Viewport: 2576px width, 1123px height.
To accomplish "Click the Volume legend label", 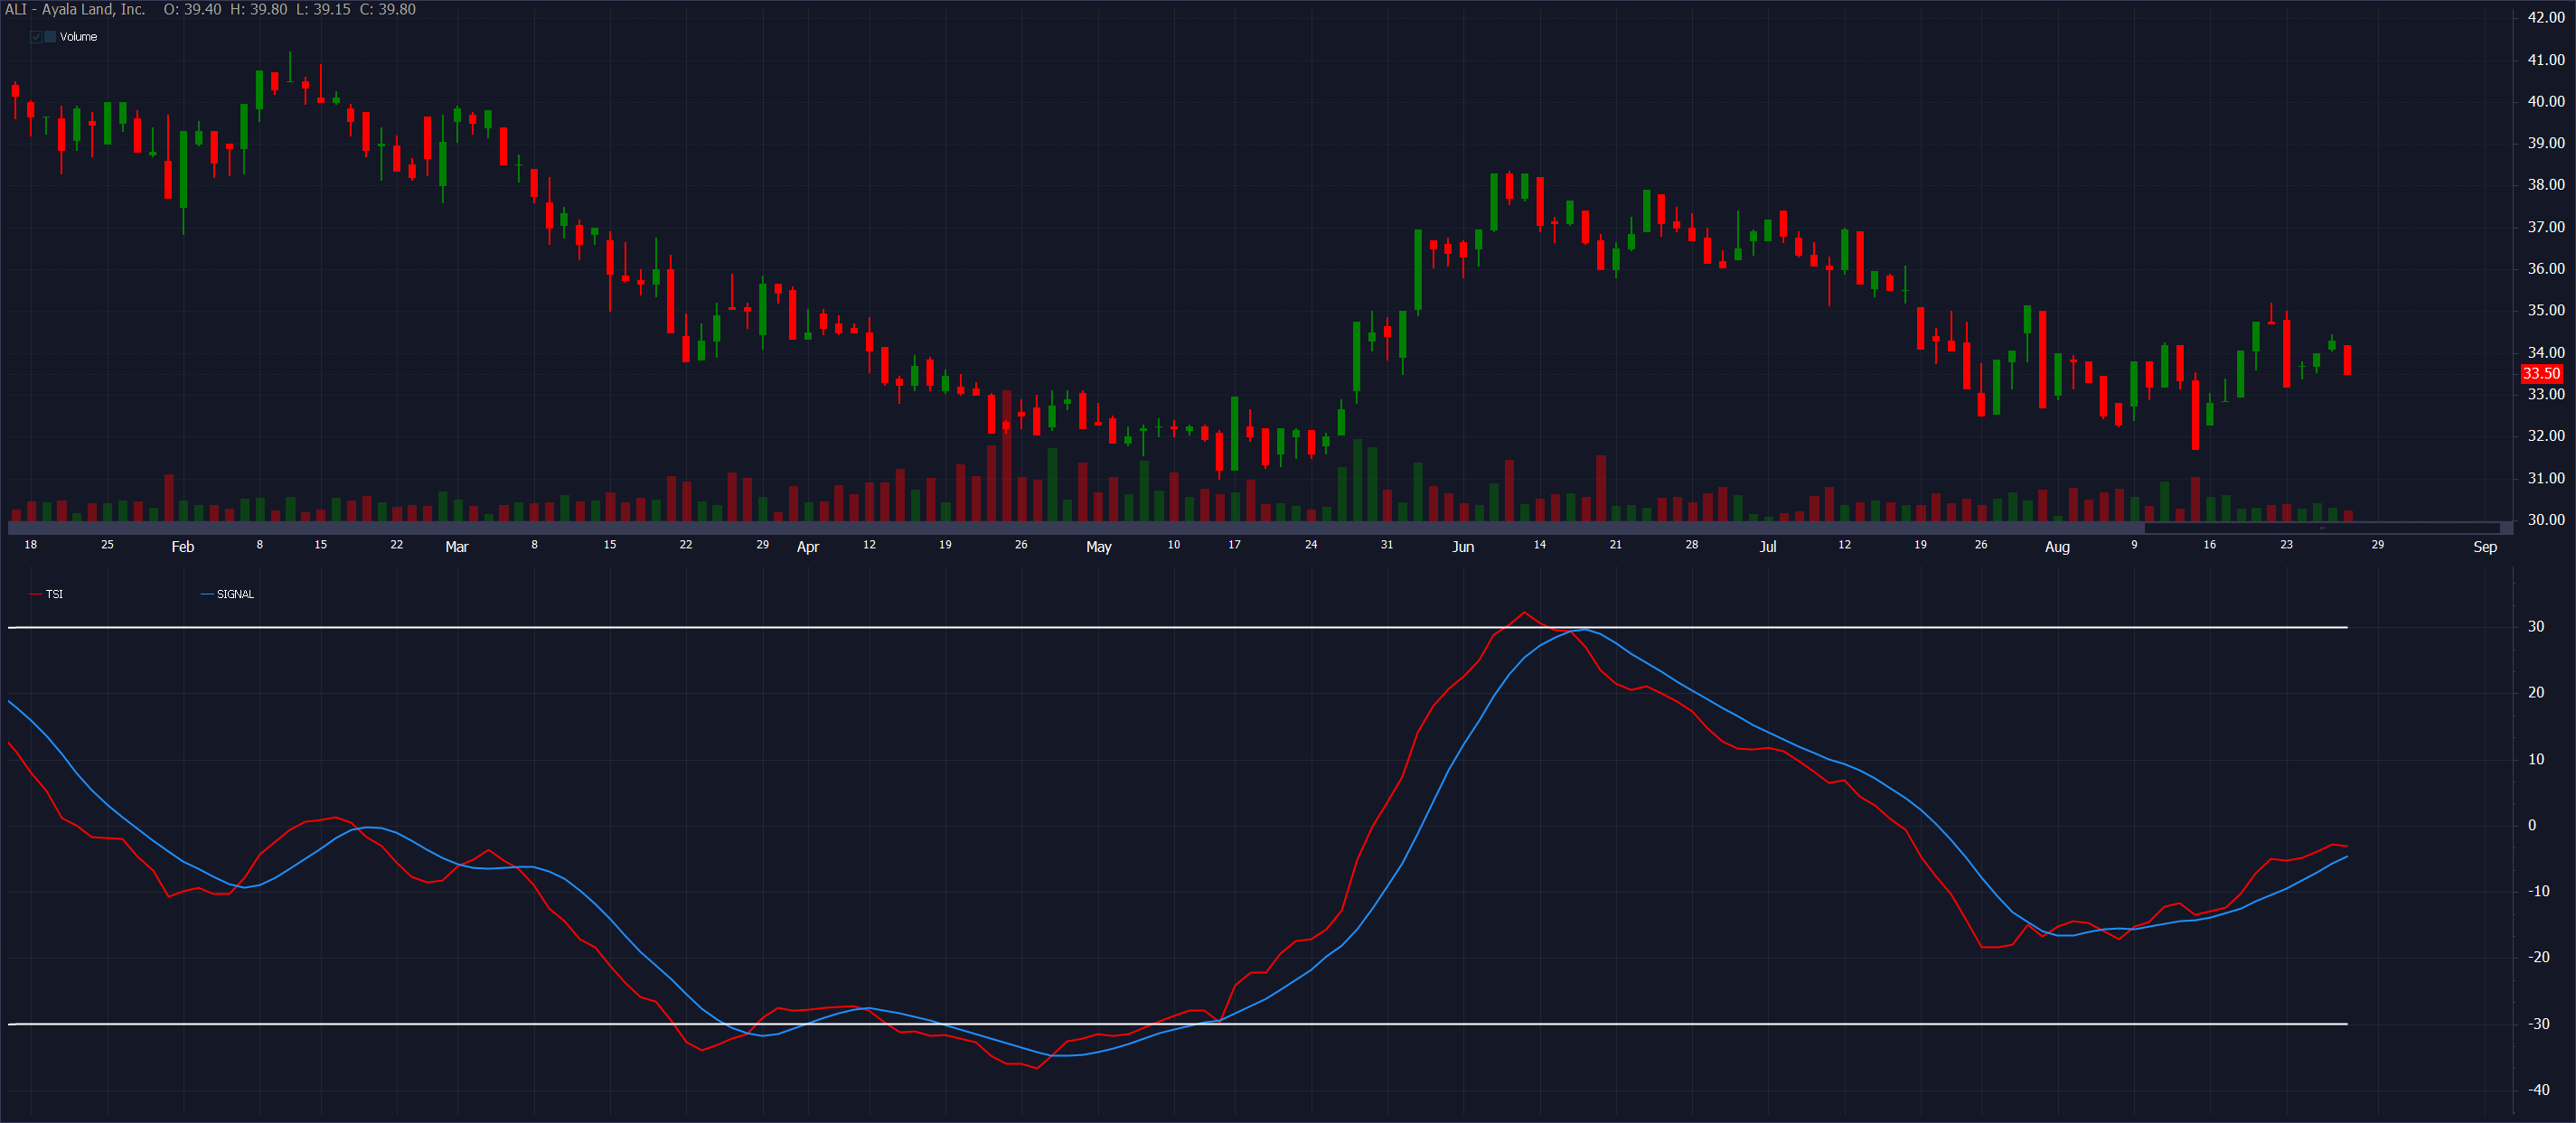I will (78, 37).
